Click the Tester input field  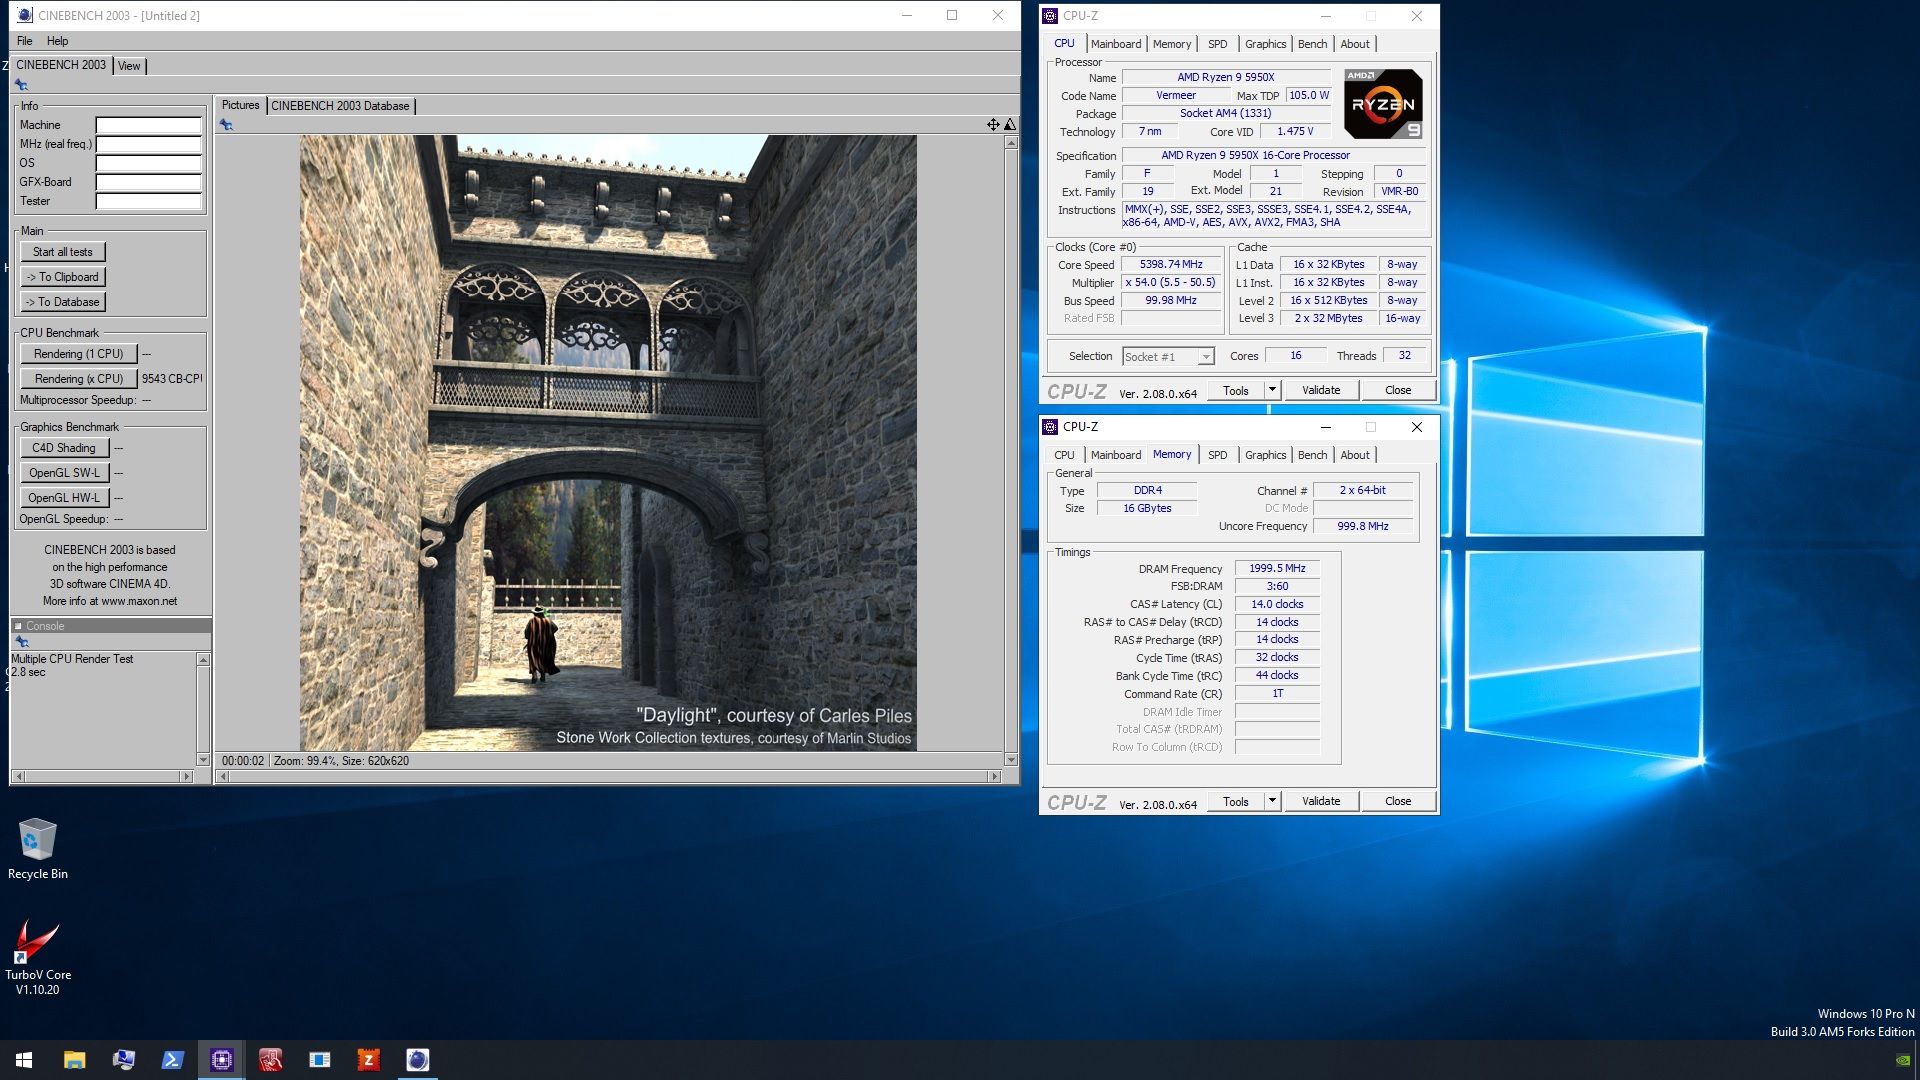click(x=148, y=201)
